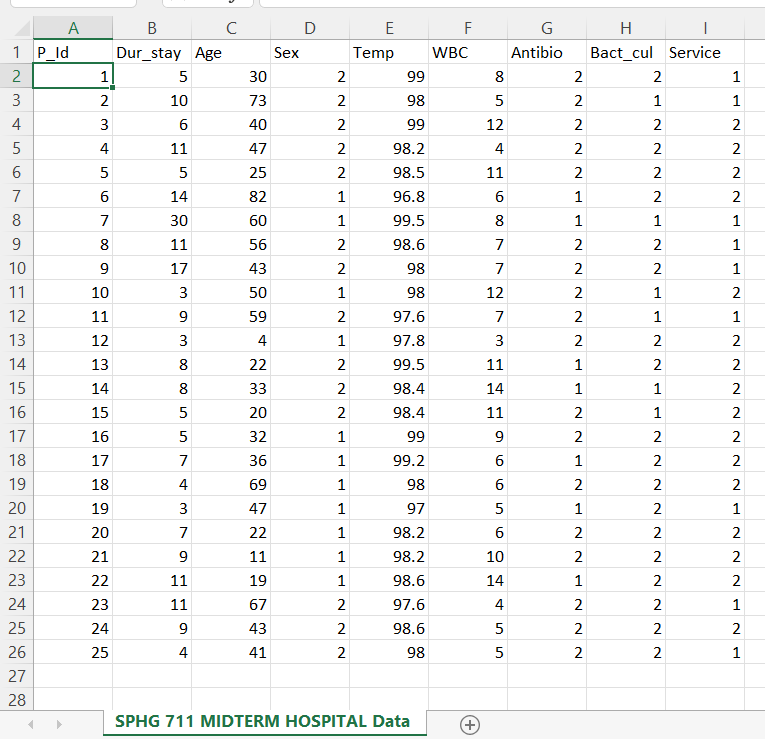Click the Temp header cell

coord(389,52)
